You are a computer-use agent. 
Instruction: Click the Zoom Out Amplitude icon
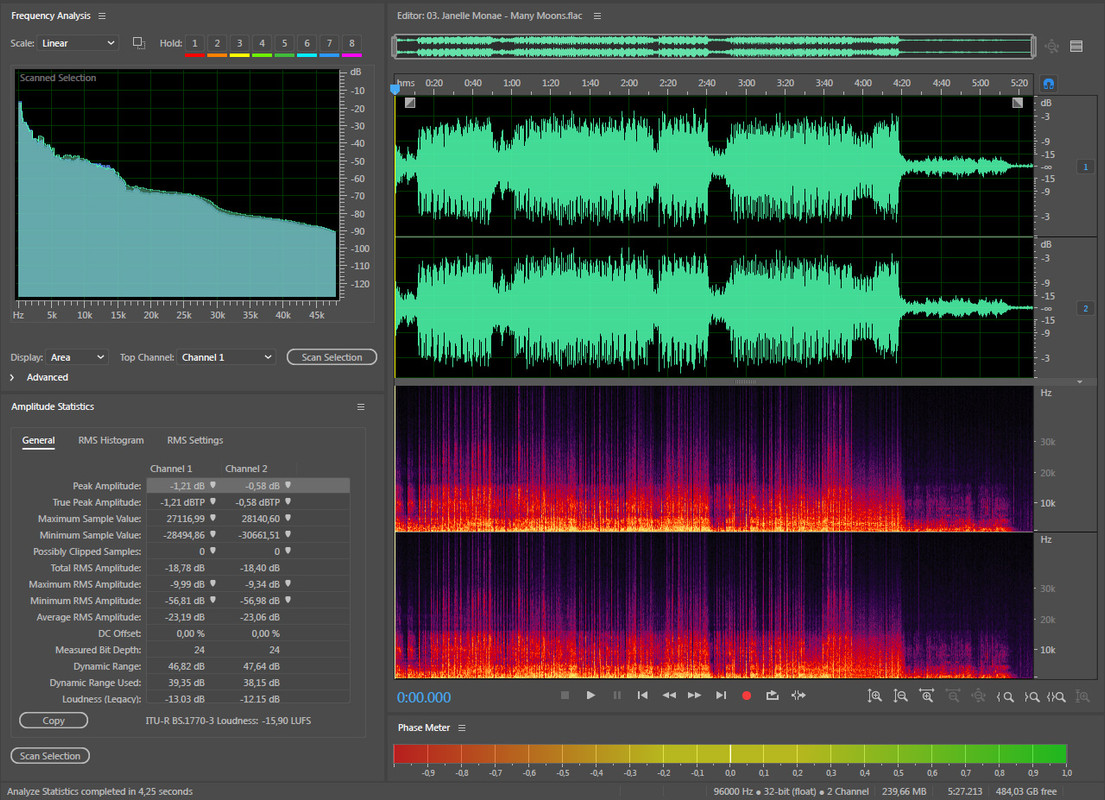coord(901,696)
